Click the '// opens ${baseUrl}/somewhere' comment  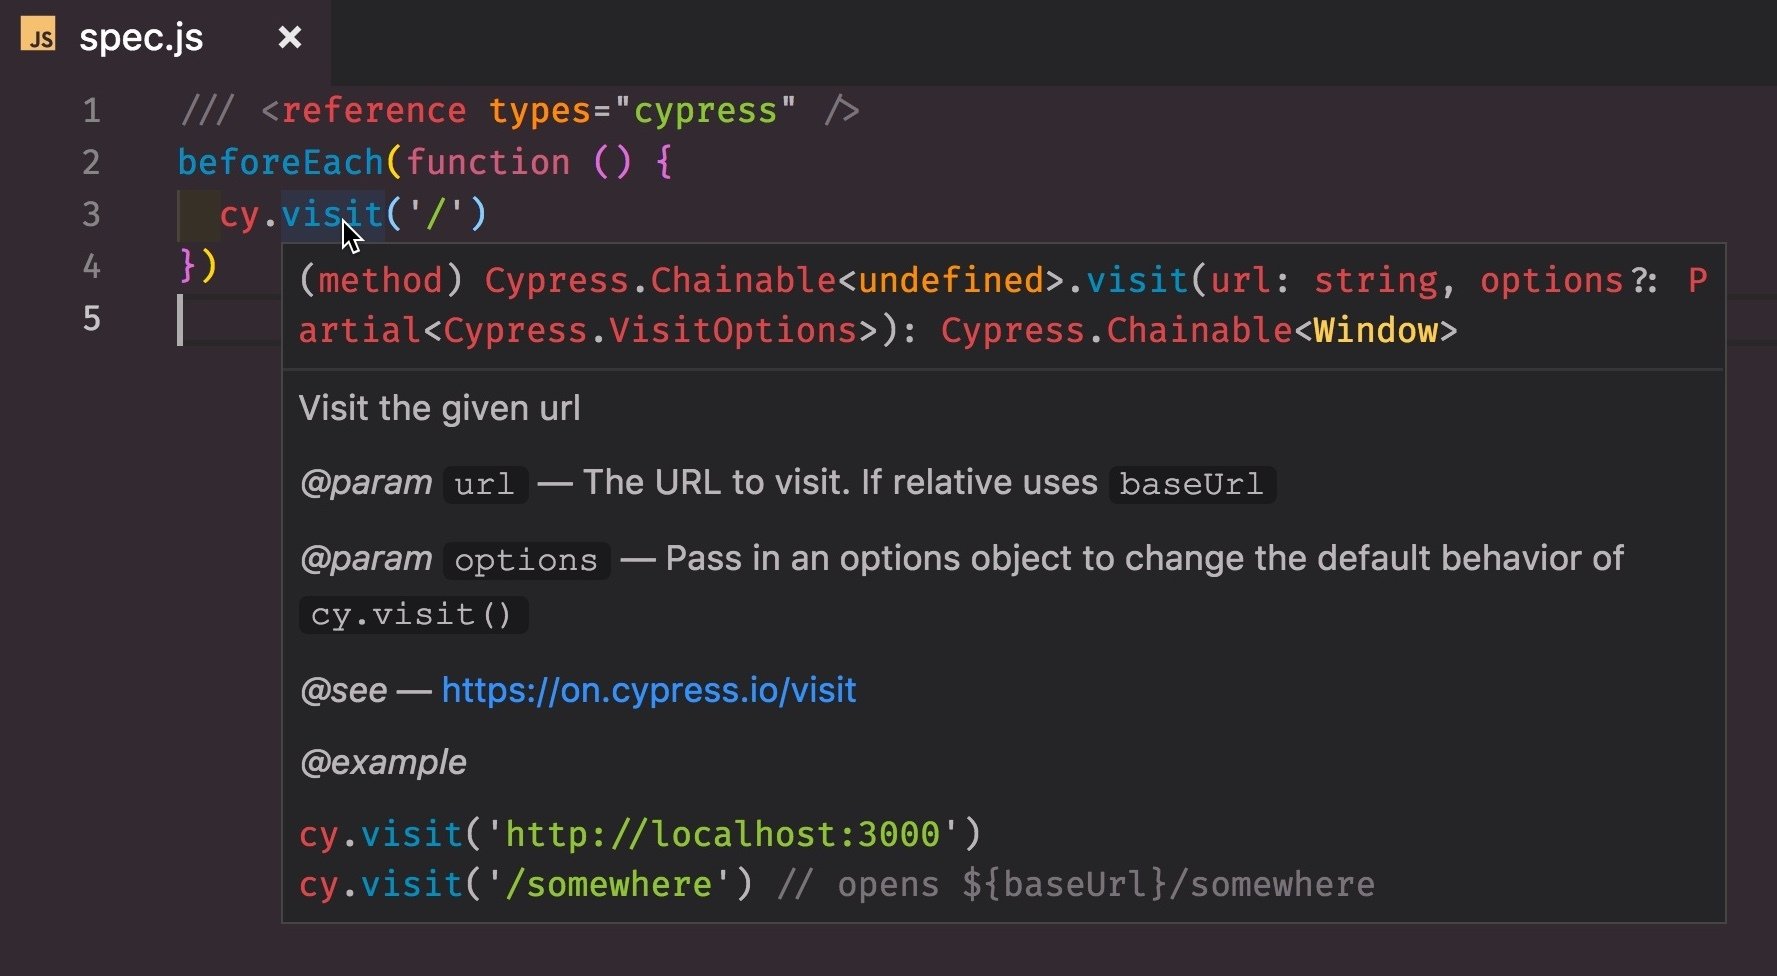coord(1076,884)
